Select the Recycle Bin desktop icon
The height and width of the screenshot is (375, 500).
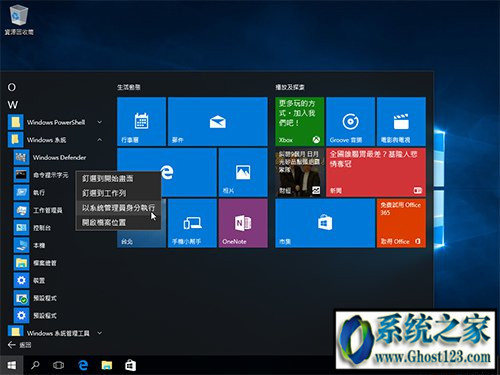pyautogui.click(x=19, y=20)
